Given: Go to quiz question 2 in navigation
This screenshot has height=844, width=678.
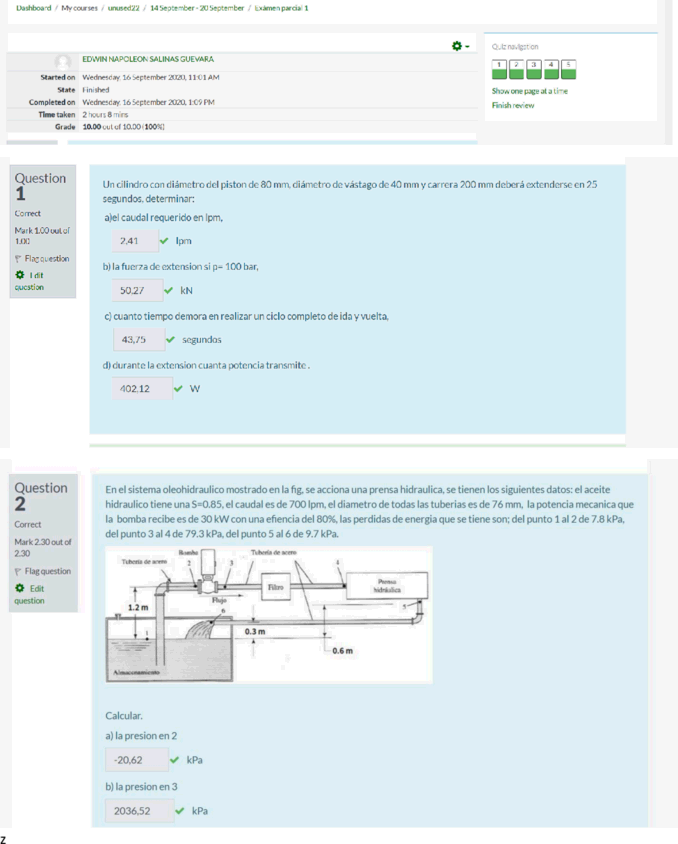Looking at the screenshot, I should click(x=516, y=69).
